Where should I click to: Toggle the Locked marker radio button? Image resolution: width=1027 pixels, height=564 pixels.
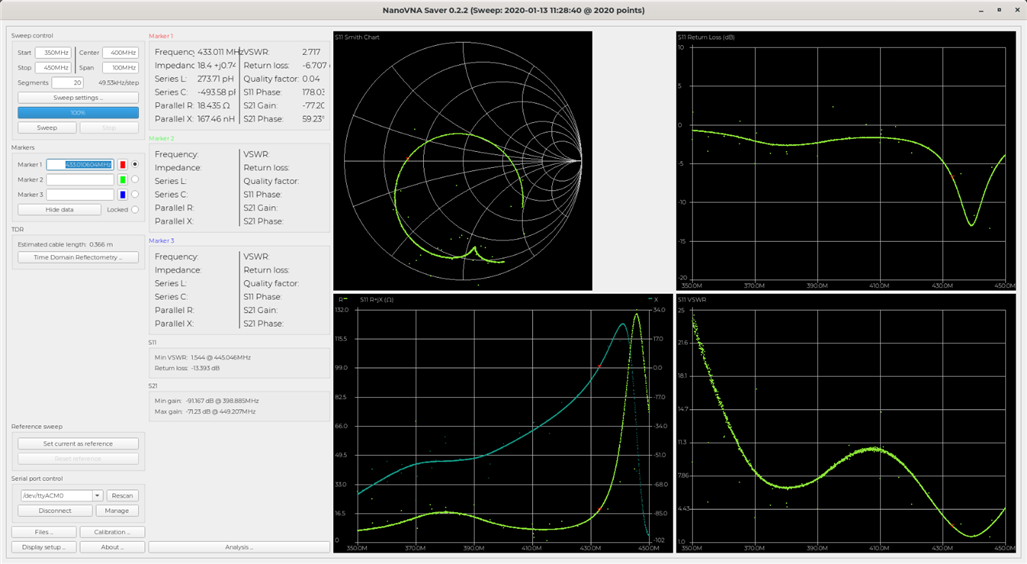pyautogui.click(x=135, y=210)
